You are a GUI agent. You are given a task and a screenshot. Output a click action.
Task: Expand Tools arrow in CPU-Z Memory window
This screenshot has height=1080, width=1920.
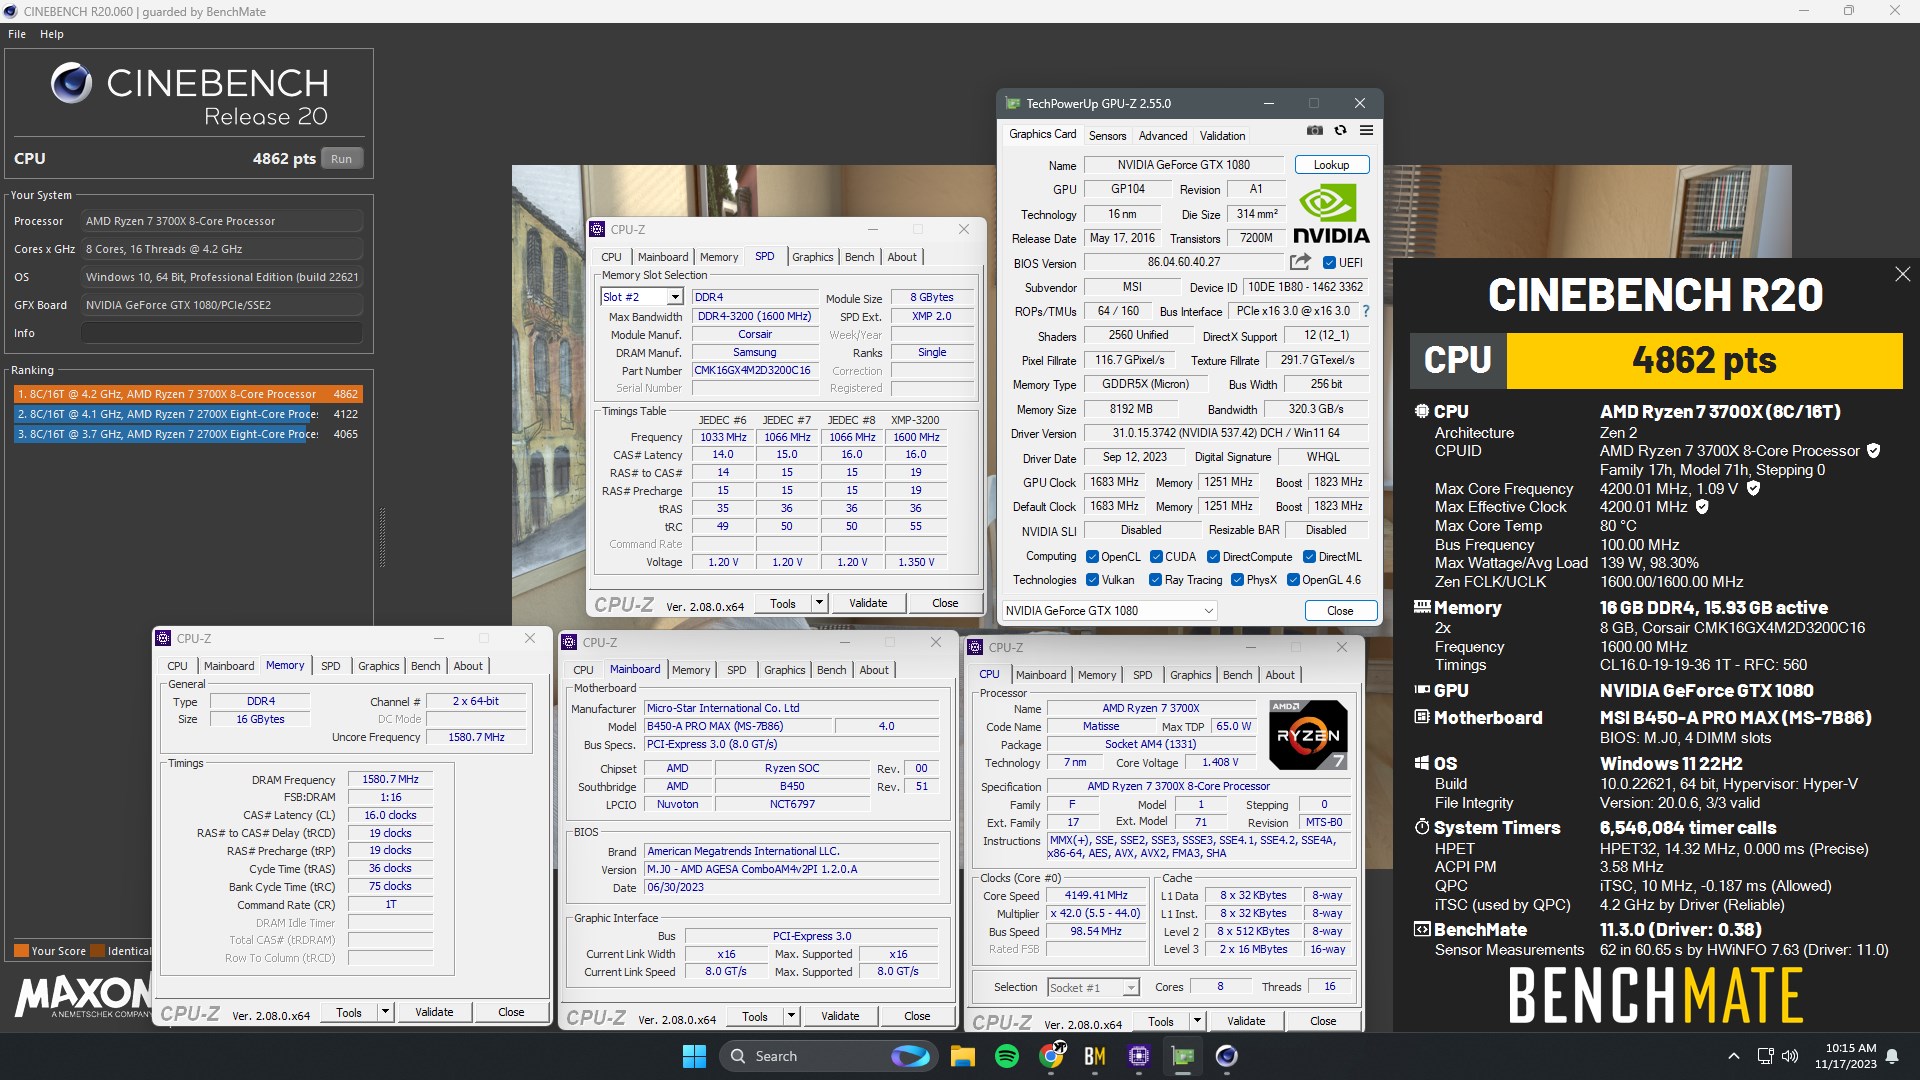385,1012
